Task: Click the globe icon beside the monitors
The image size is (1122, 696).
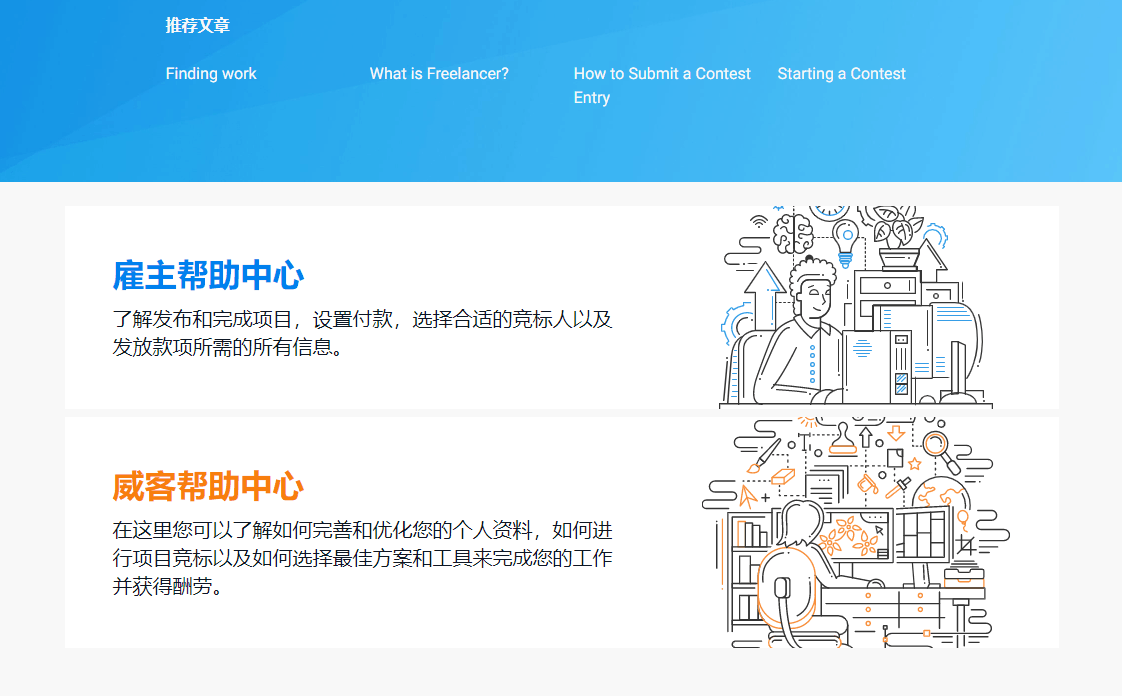Action: click(941, 492)
